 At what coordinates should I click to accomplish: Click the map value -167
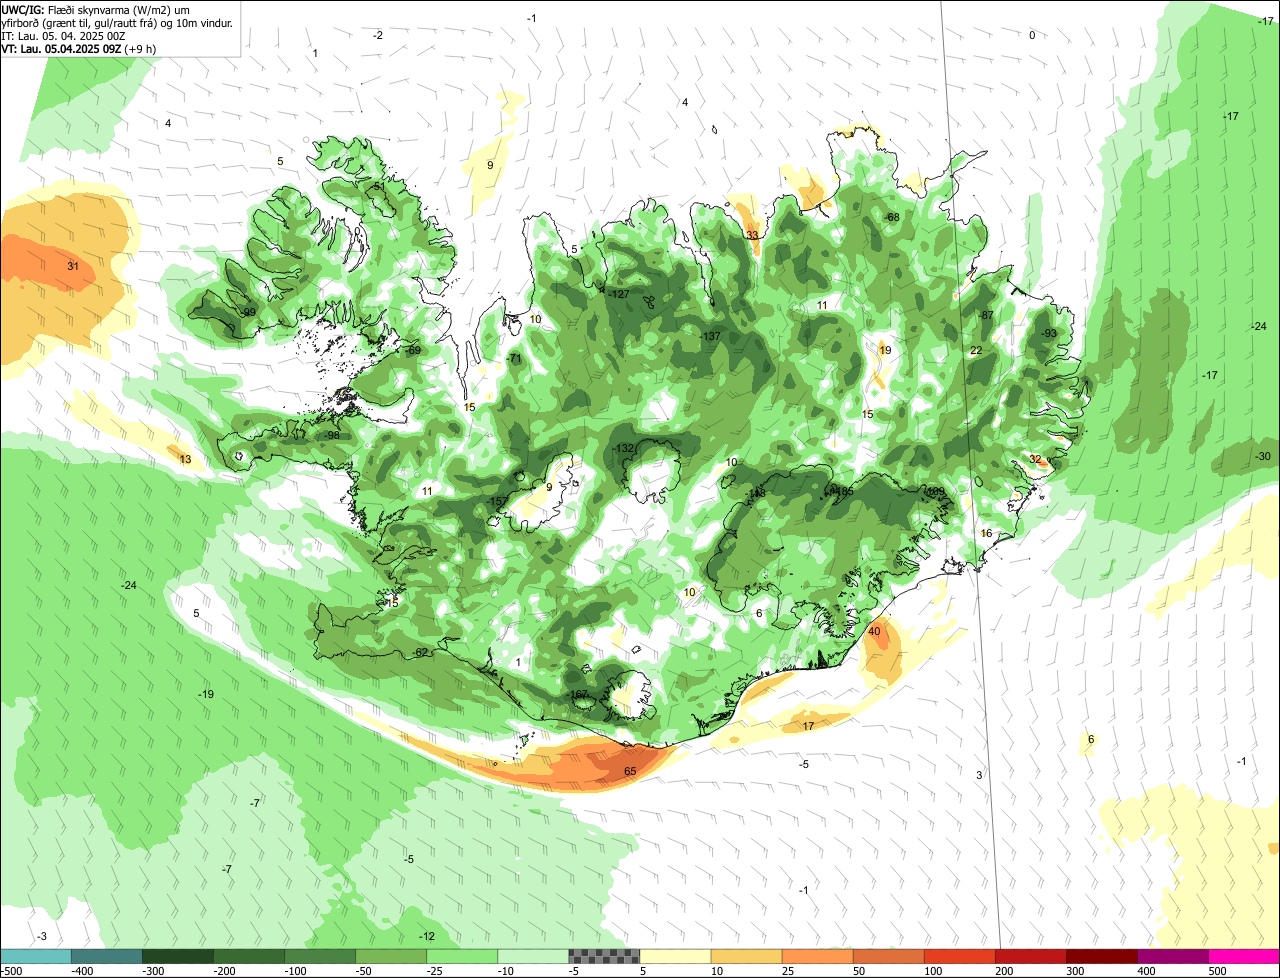click(577, 694)
